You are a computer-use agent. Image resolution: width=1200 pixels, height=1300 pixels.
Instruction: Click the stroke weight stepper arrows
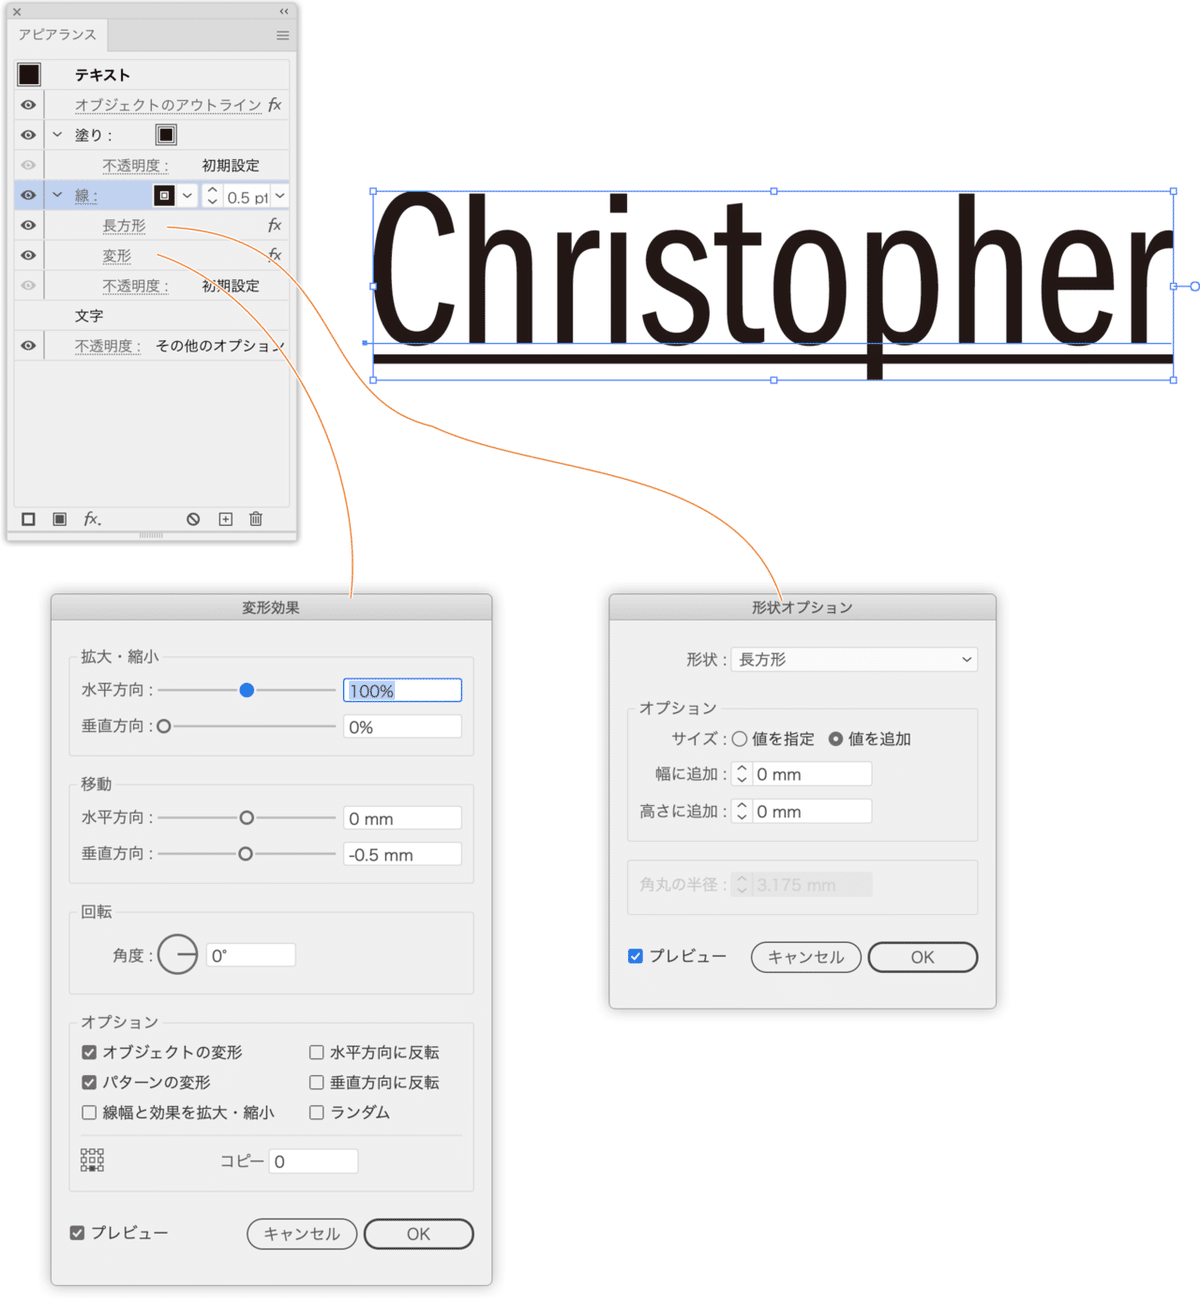click(212, 196)
